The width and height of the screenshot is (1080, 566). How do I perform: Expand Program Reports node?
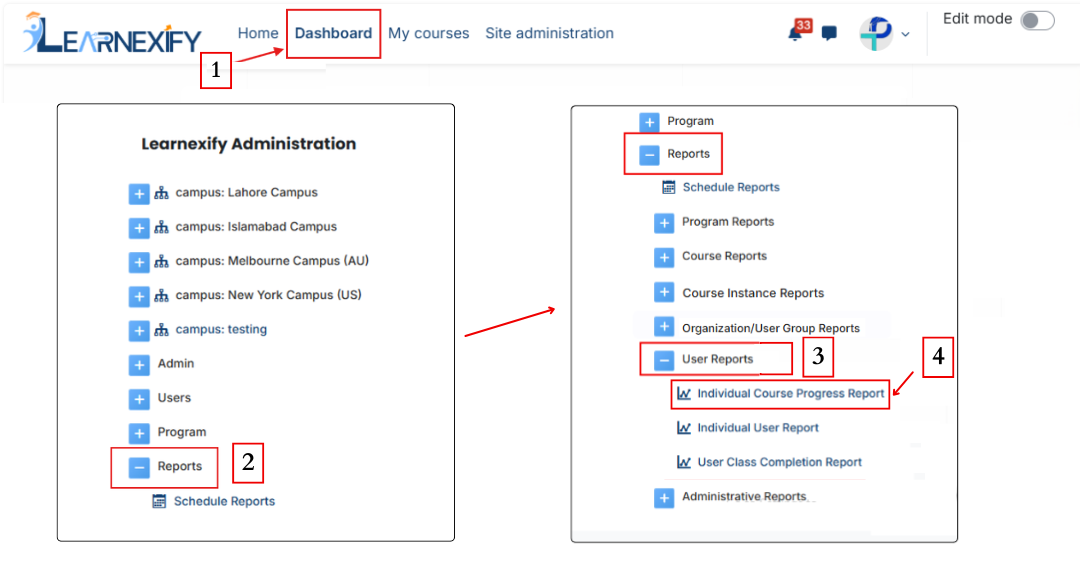coord(664,223)
